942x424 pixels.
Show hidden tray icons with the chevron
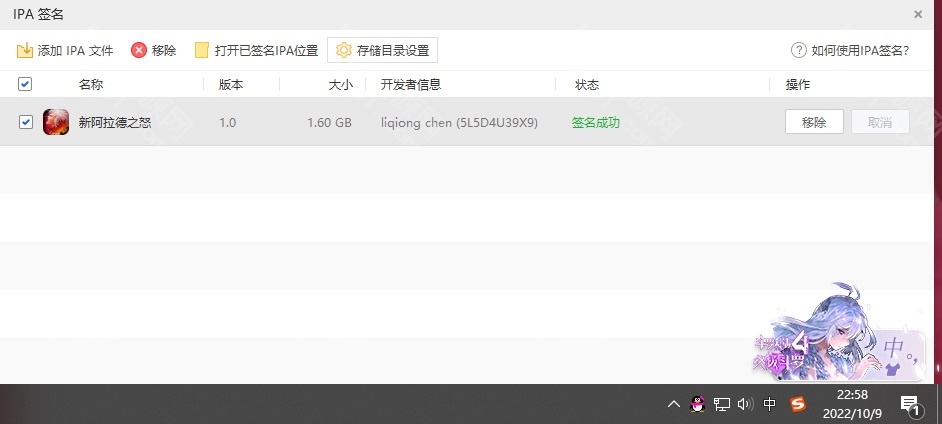coord(674,404)
